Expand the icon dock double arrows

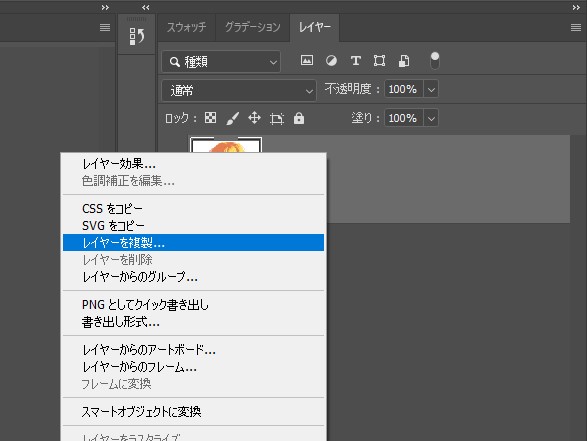146,7
